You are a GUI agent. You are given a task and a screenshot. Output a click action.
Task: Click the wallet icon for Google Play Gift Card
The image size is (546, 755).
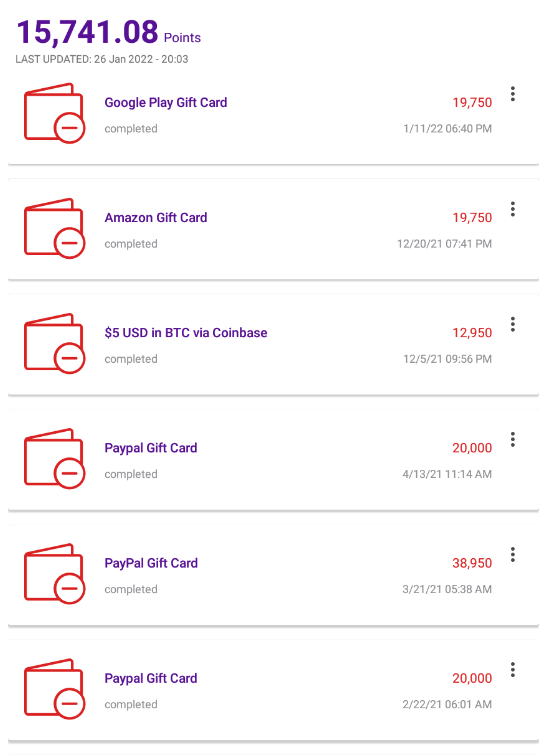coord(54,114)
